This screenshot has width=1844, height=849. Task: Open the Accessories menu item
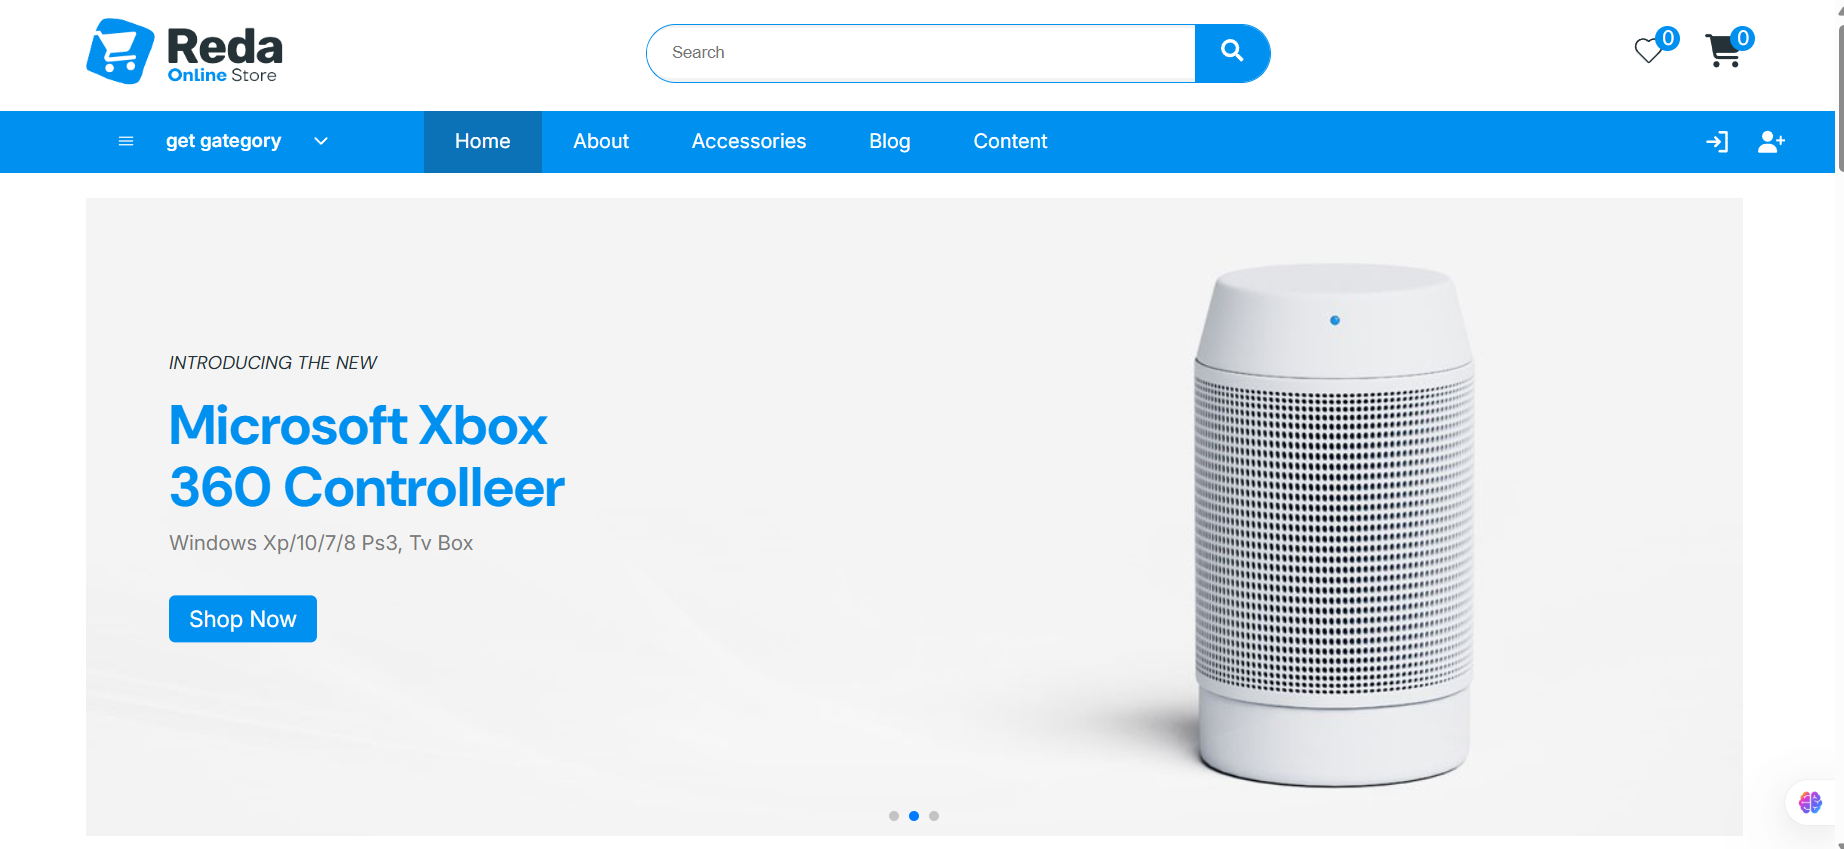pyautogui.click(x=749, y=142)
